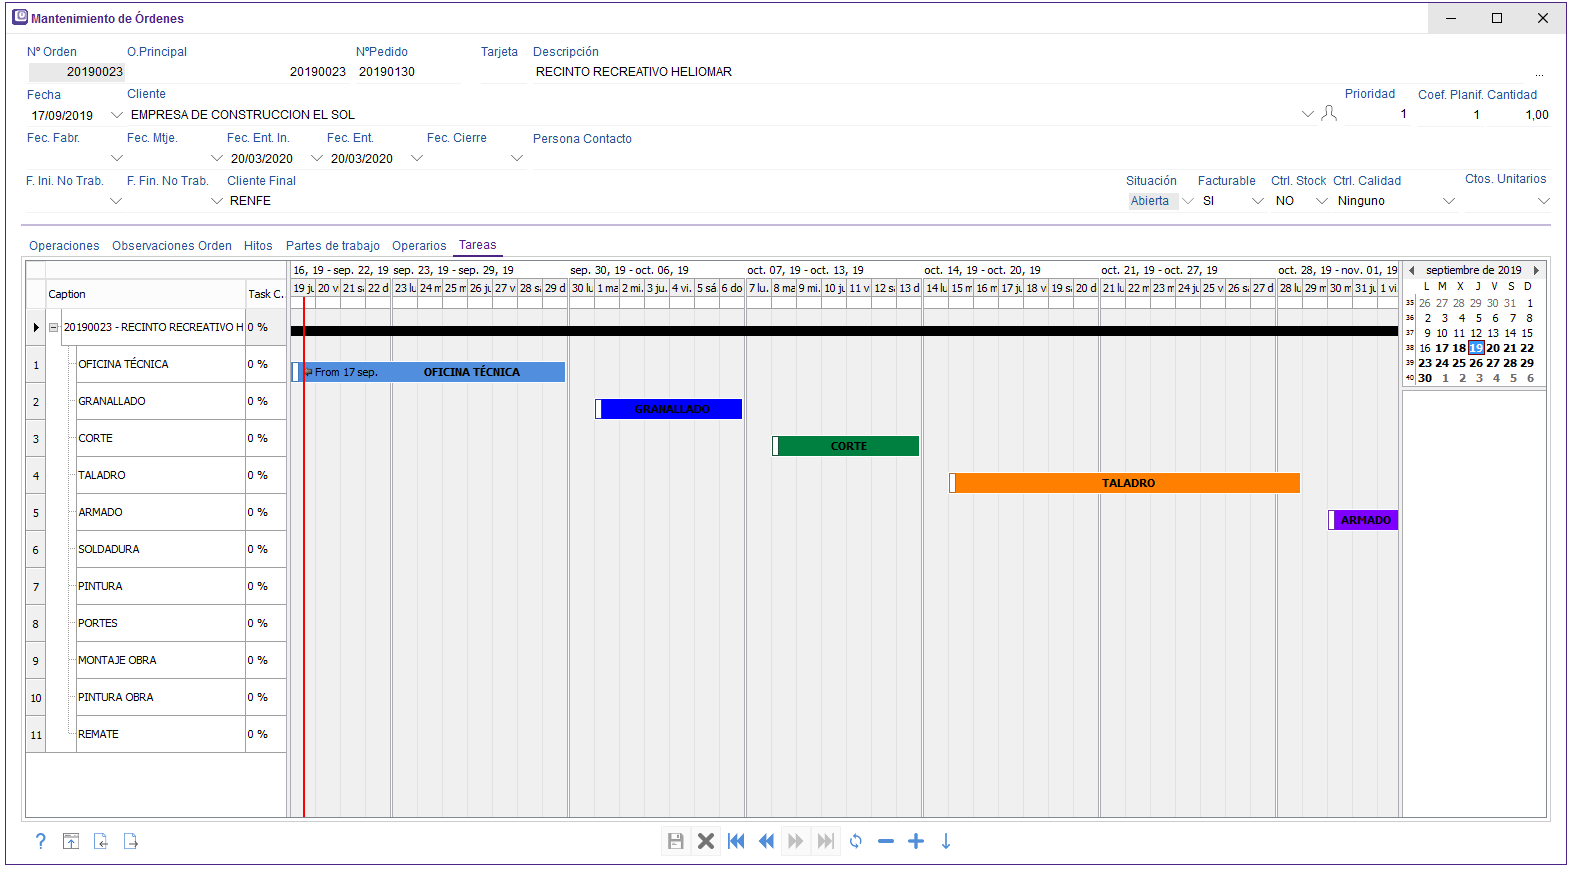1572x869 pixels.
Task: Click the cancel X icon in bottom toolbar
Action: [x=706, y=841]
